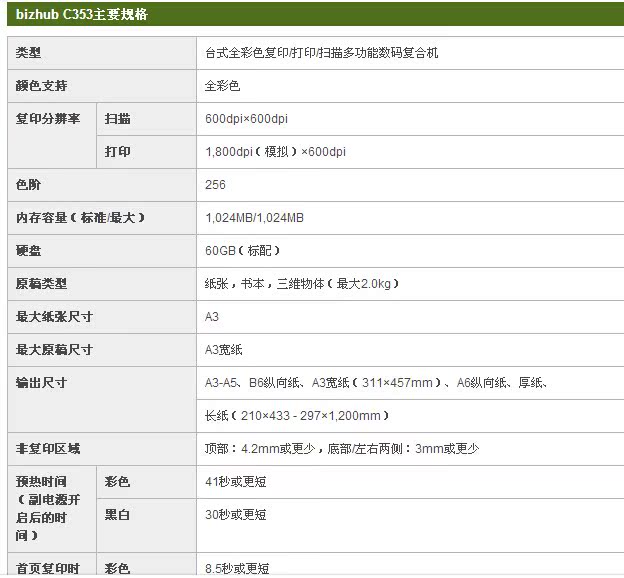624x578 pixels.
Task: Click the 600dpi×600dpi scan resolution value
Action: click(246, 119)
